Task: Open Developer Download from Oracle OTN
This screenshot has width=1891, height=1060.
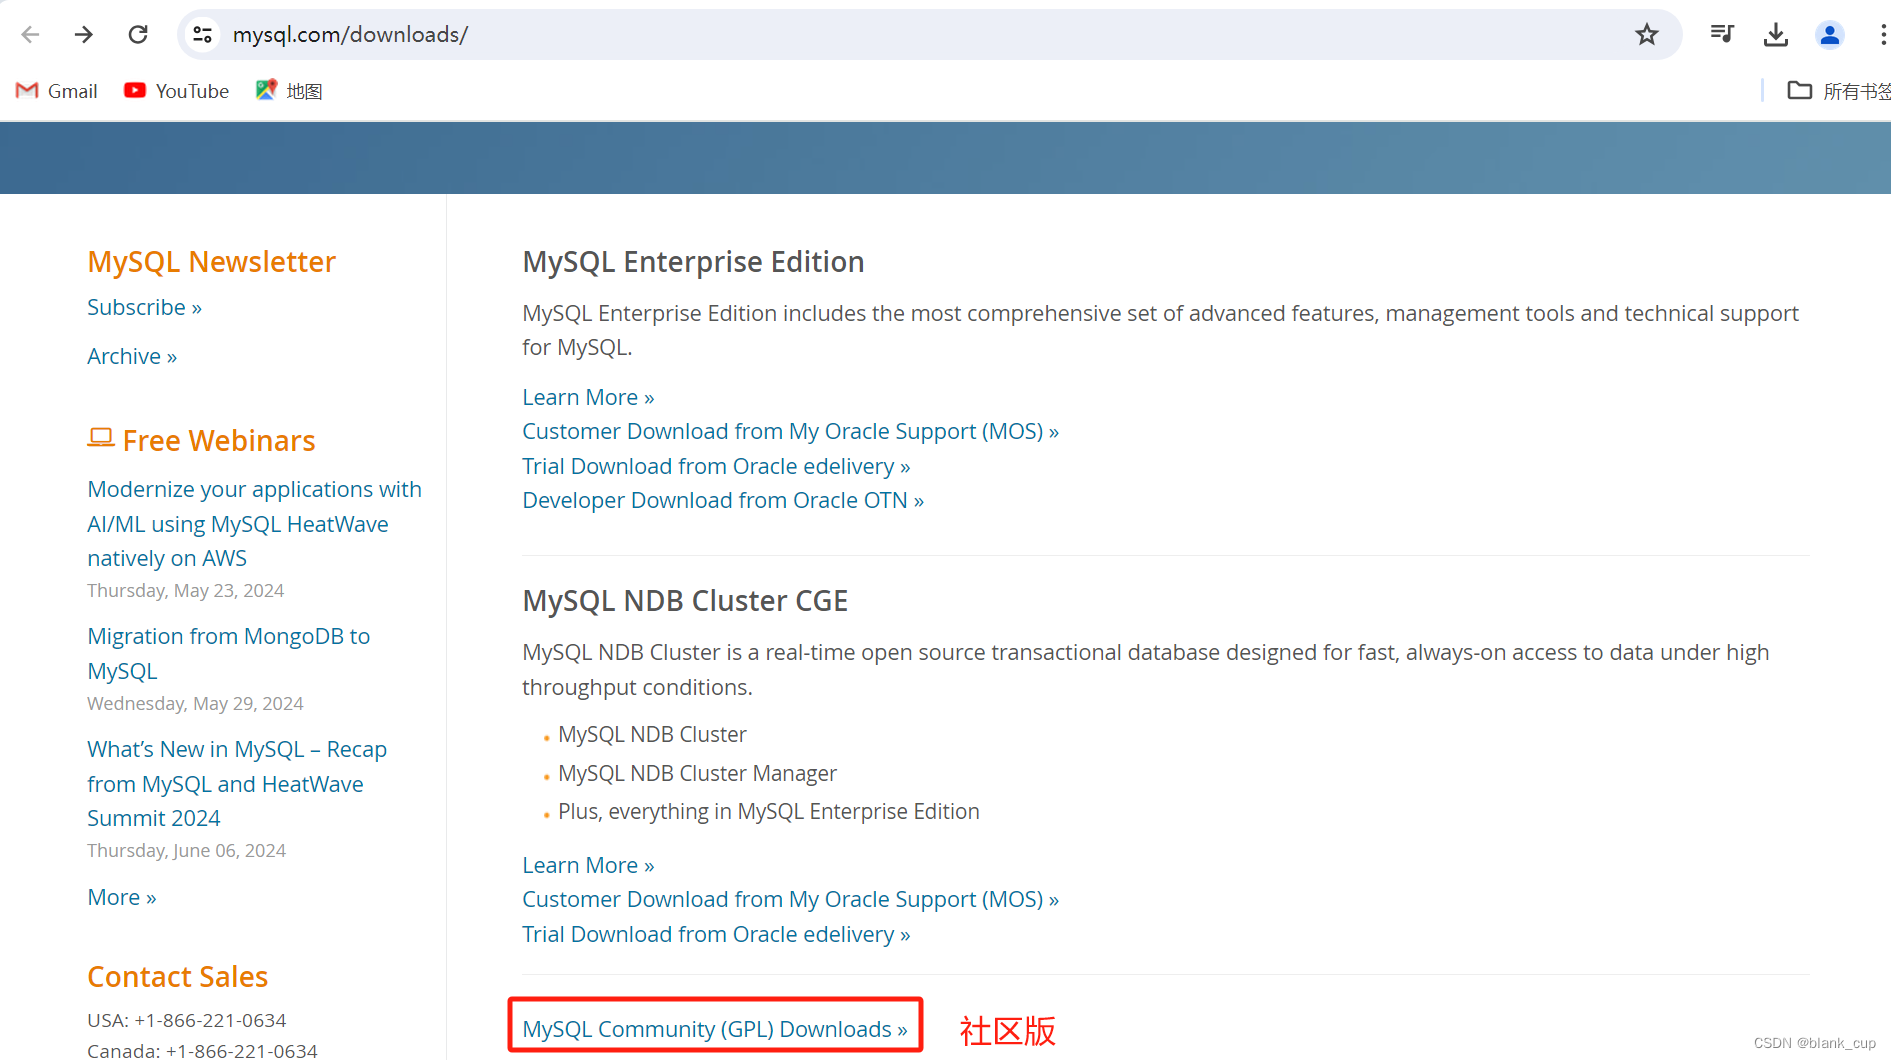Action: [723, 500]
